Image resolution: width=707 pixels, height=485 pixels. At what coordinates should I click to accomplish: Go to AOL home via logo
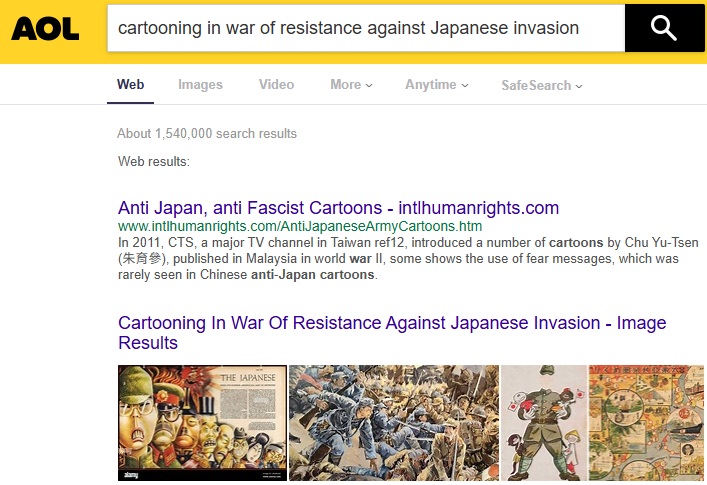coord(45,29)
